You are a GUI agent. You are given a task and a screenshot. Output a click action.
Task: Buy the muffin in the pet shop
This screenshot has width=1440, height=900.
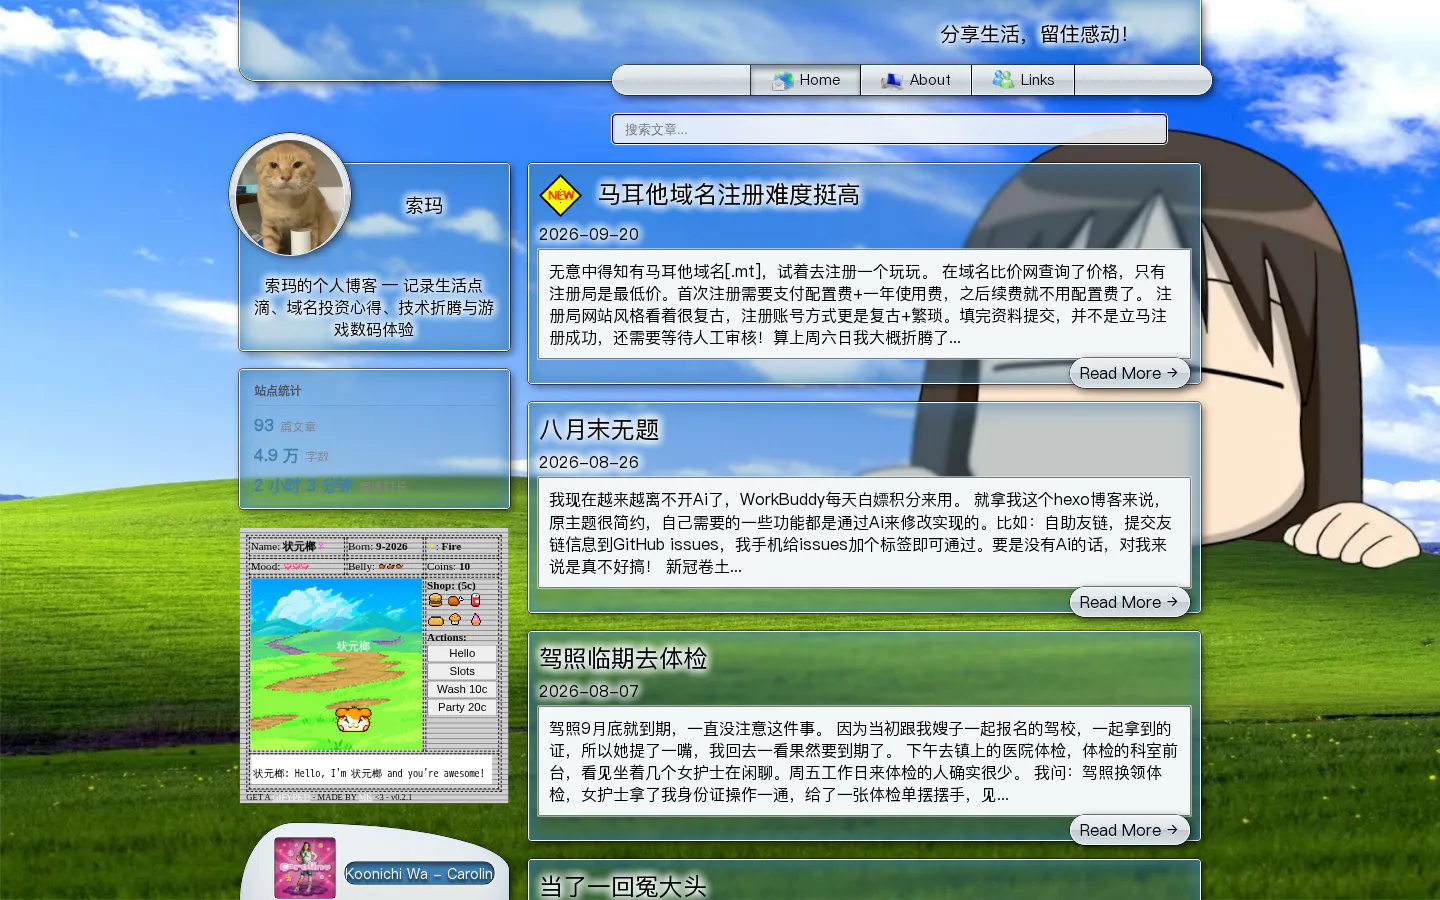[x=455, y=620]
